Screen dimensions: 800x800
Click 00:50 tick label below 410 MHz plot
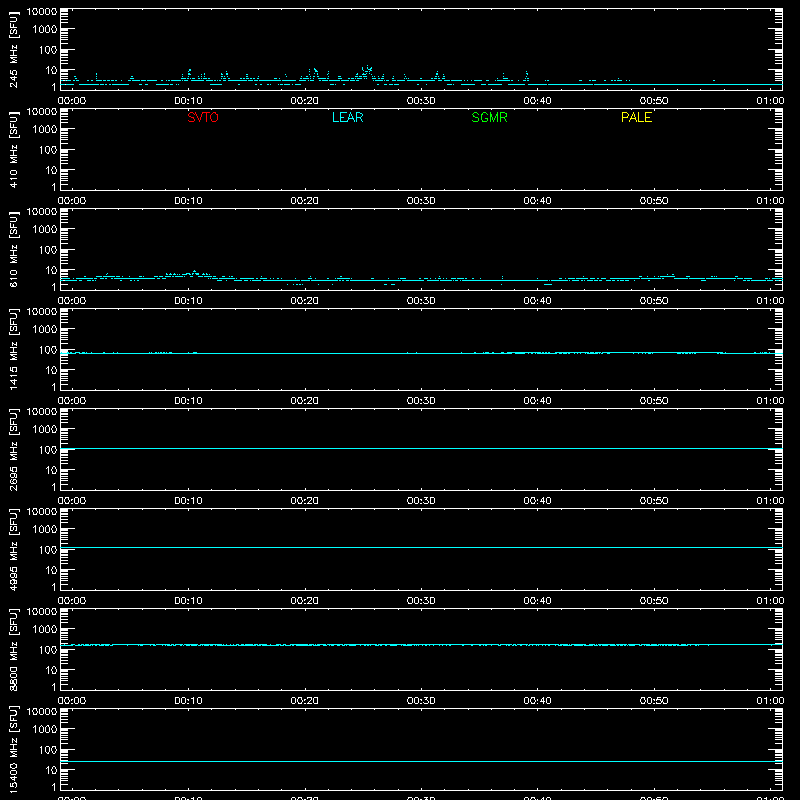(654, 201)
